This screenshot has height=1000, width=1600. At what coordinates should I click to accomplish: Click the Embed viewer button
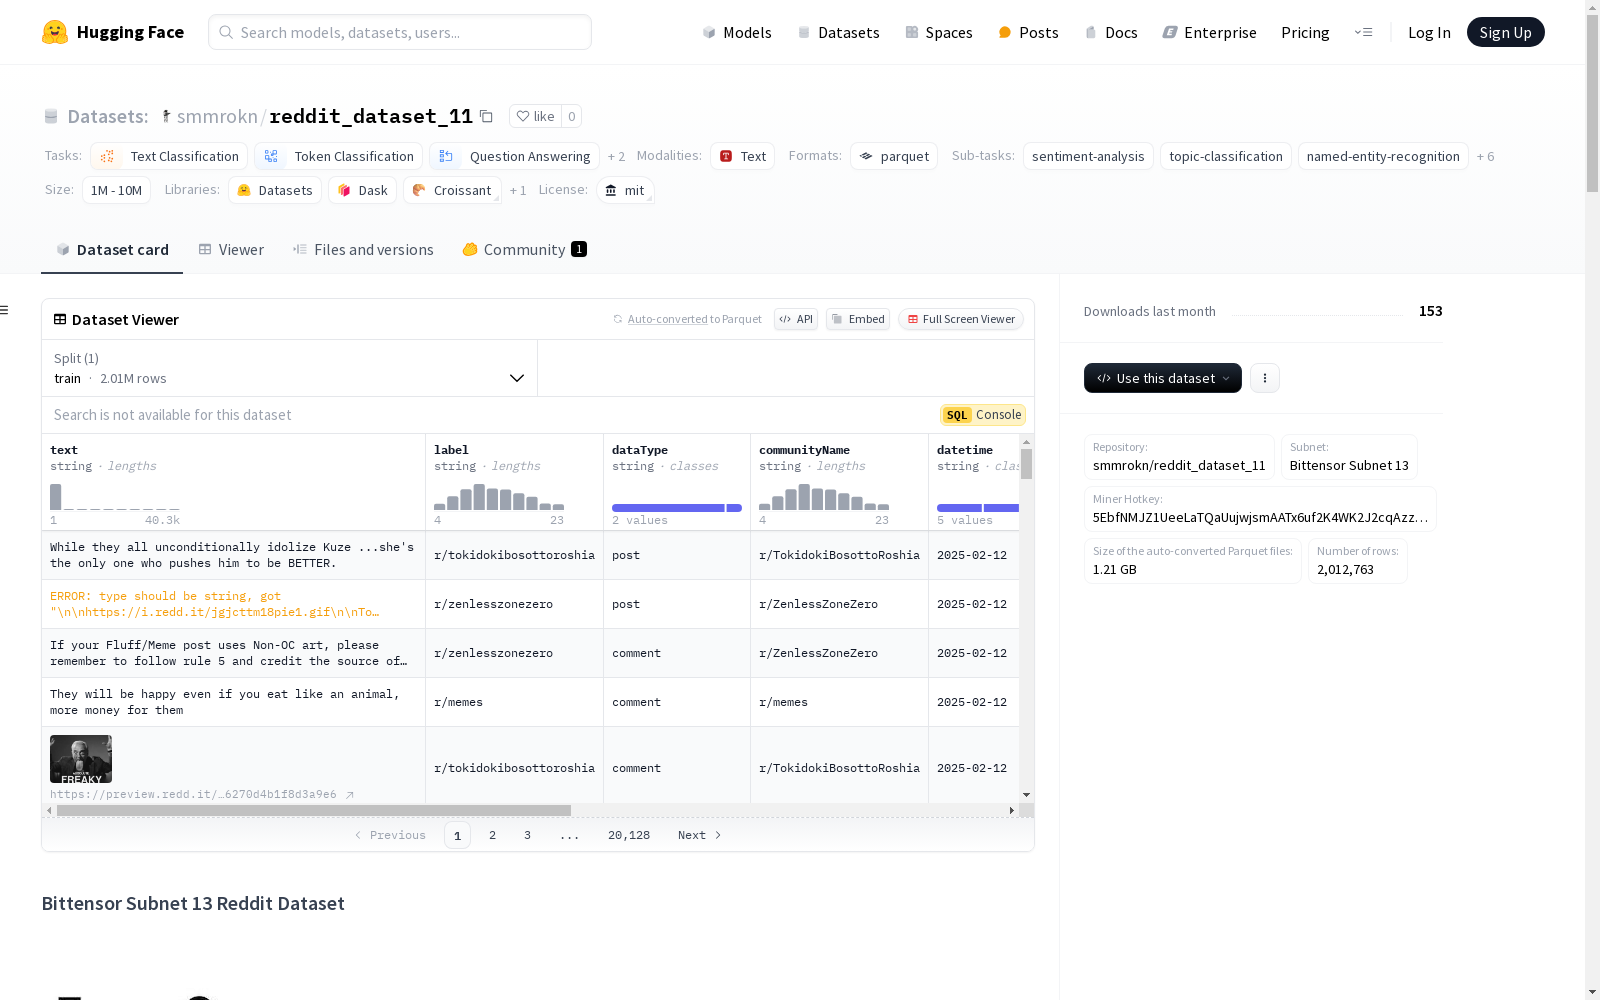(x=858, y=319)
